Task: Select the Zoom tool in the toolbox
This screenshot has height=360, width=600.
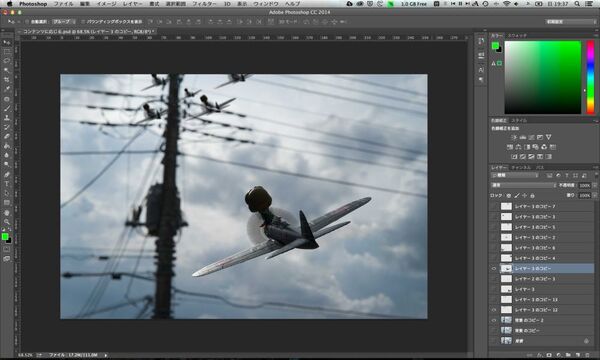Action: [7, 222]
